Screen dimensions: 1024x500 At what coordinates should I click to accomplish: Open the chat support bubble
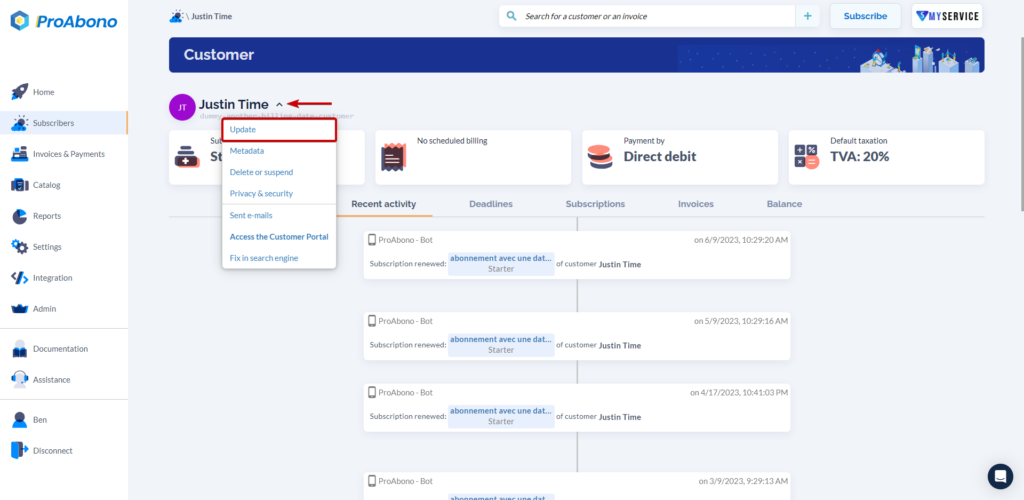[x=1000, y=476]
